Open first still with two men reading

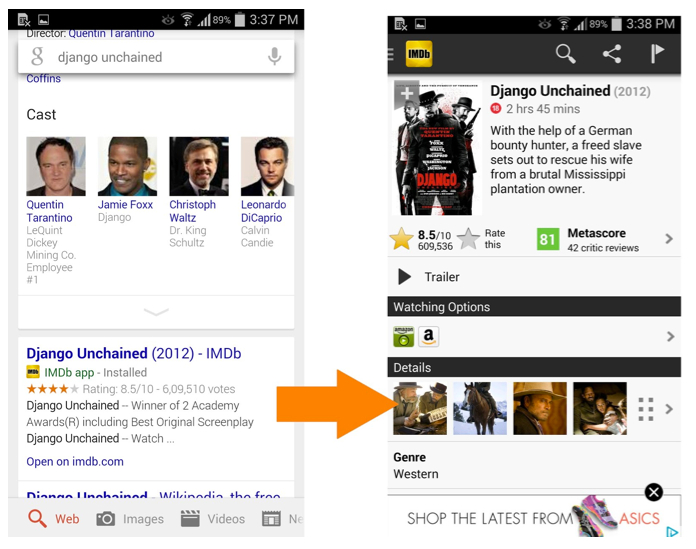(420, 408)
